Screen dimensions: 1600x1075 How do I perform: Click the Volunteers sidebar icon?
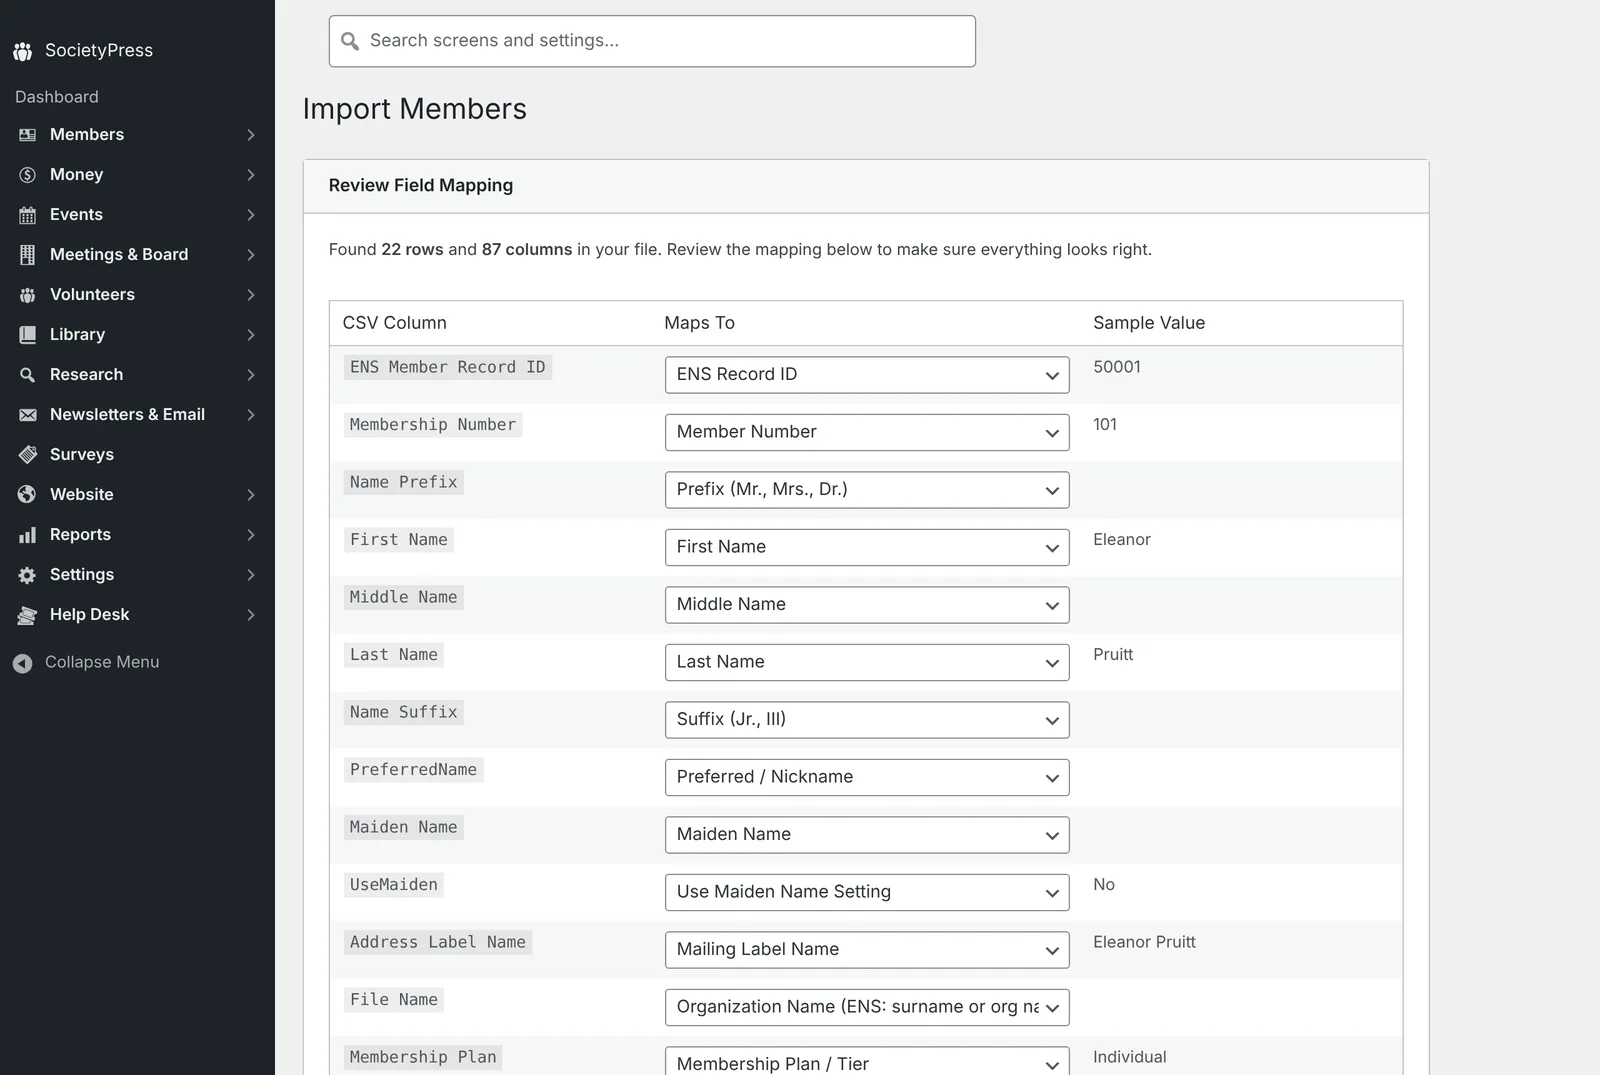[x=28, y=295]
